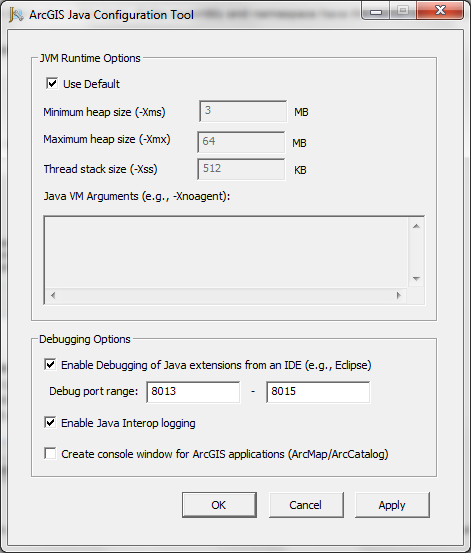The height and width of the screenshot is (553, 471).
Task: Click the Minimum heap size field
Action: tap(243, 111)
